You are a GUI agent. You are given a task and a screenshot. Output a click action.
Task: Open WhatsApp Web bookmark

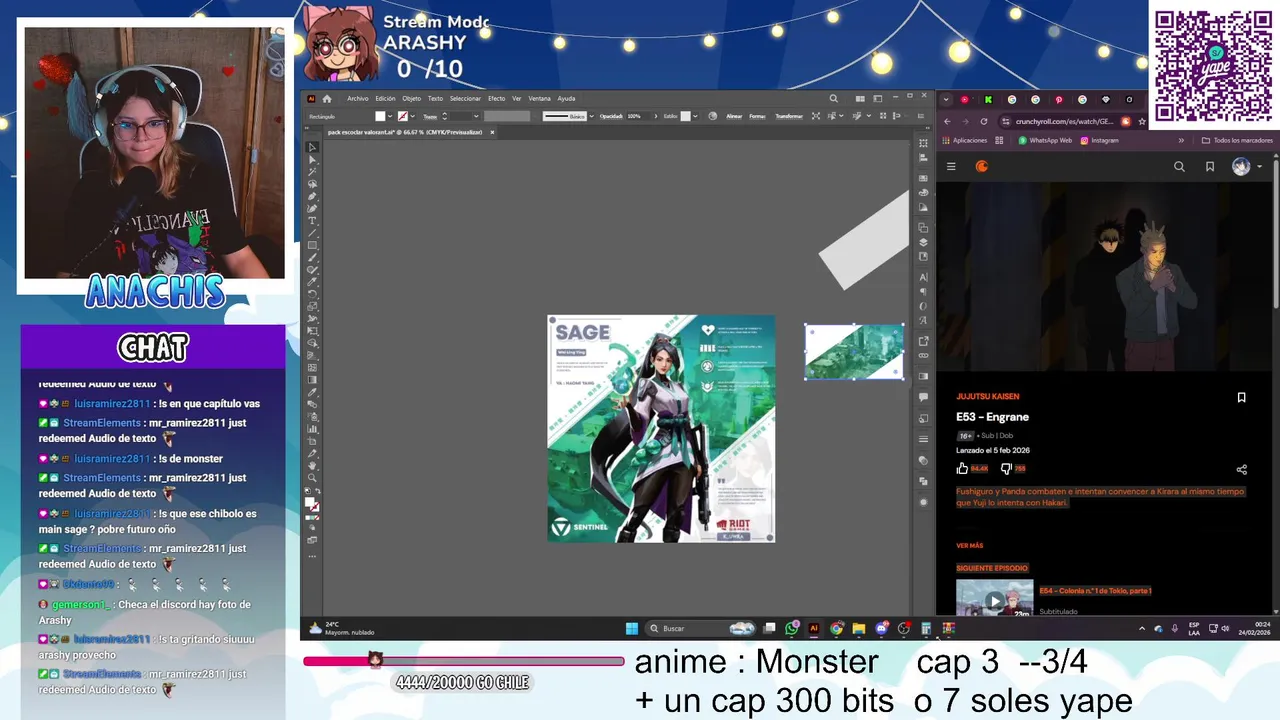coord(1045,140)
